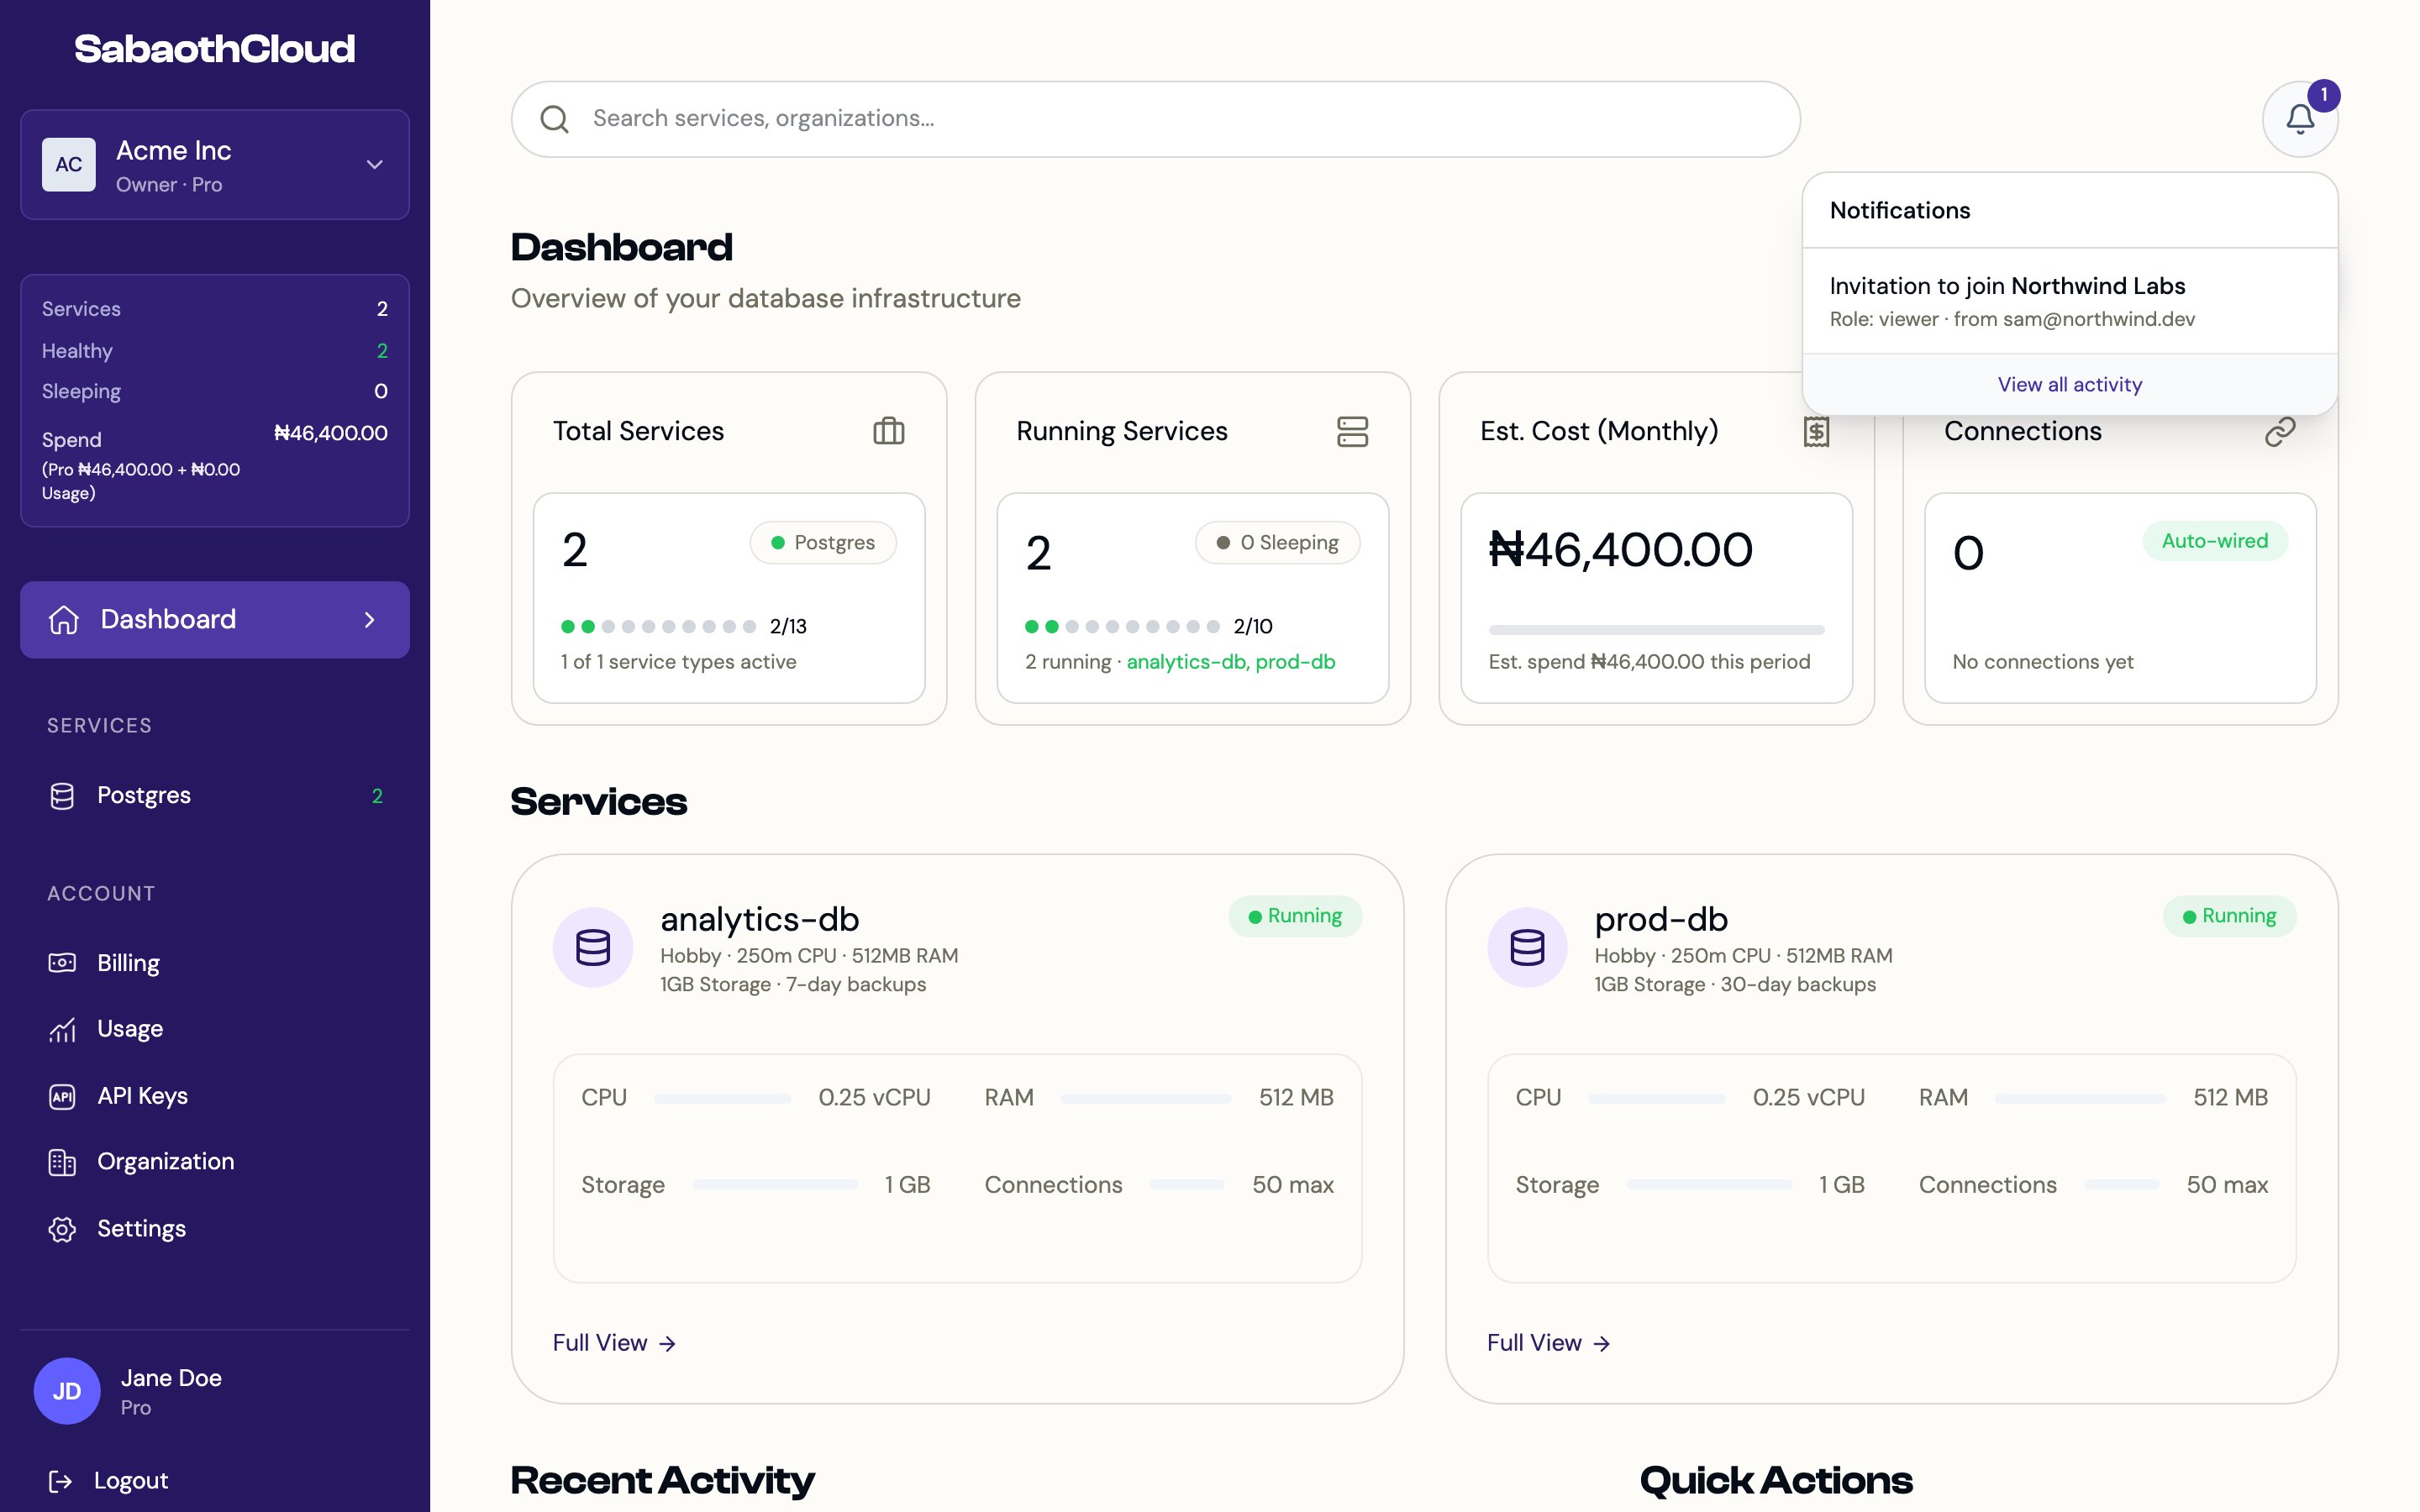
Task: Click the JD user avatar
Action: (67, 1391)
